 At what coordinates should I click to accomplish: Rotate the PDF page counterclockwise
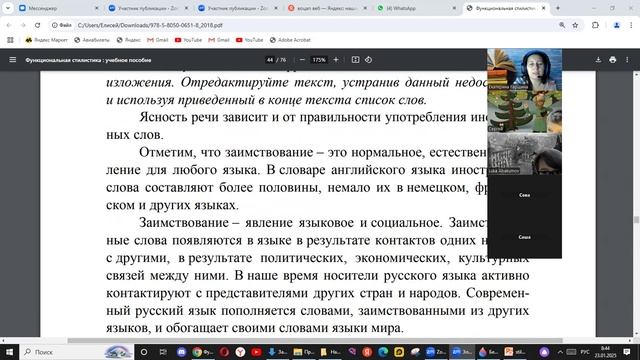(368, 60)
